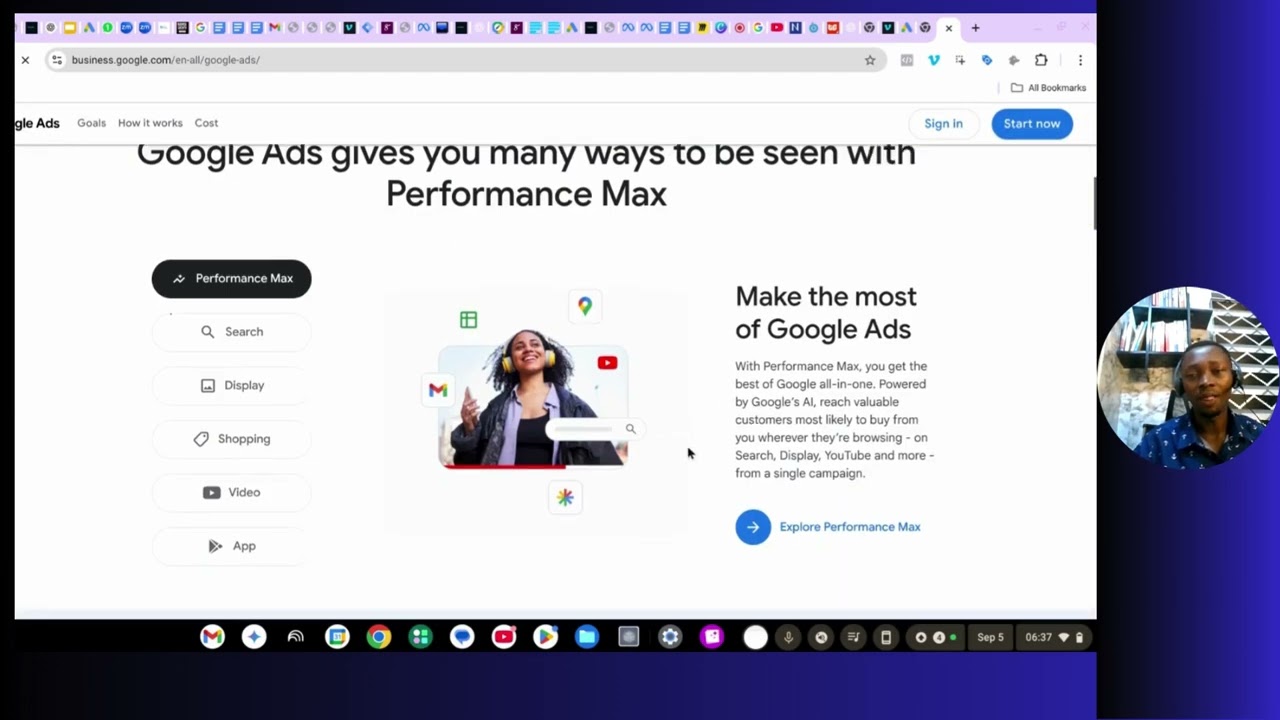
Task: Click the colorful Photos icon in illustration
Action: [565, 497]
